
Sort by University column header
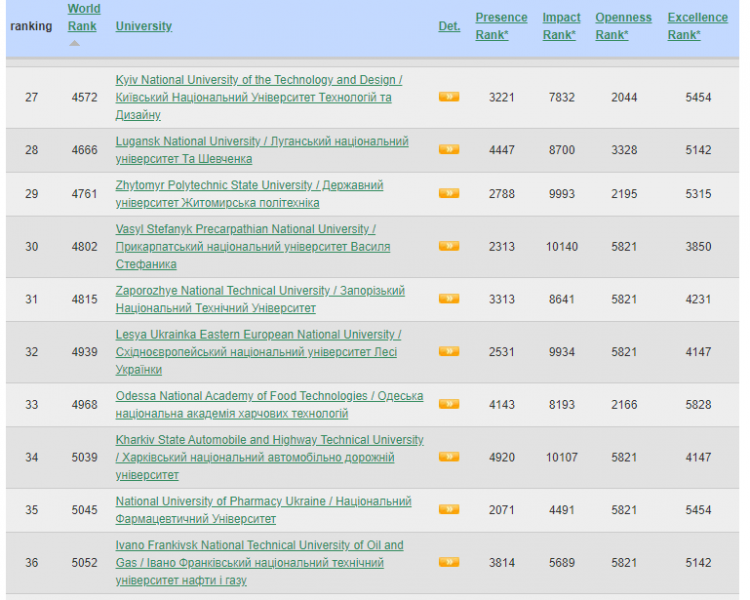[x=143, y=26]
